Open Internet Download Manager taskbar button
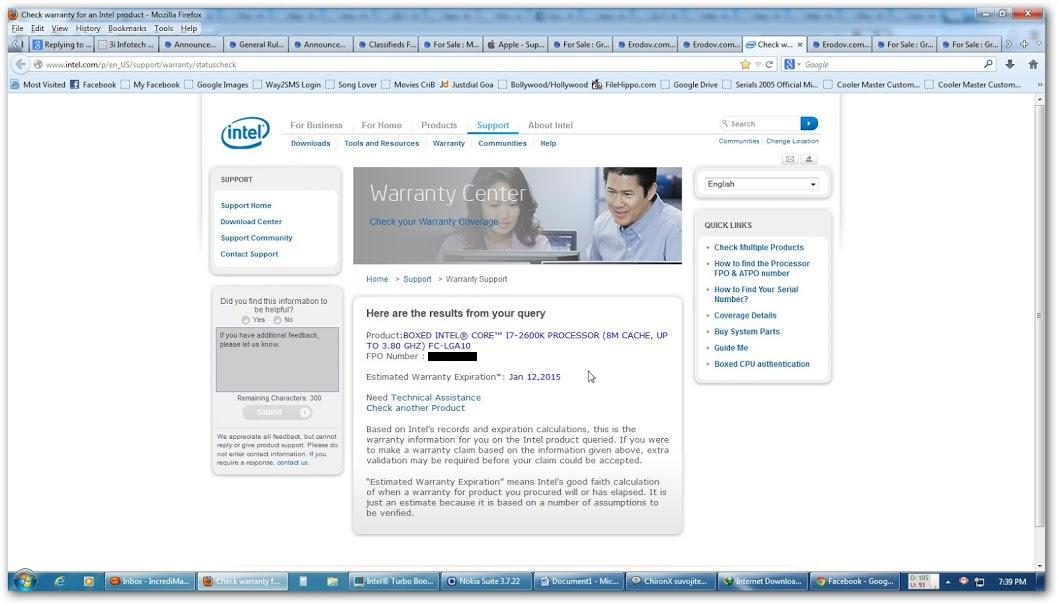Screen dimensions: 1058x604 [762, 581]
